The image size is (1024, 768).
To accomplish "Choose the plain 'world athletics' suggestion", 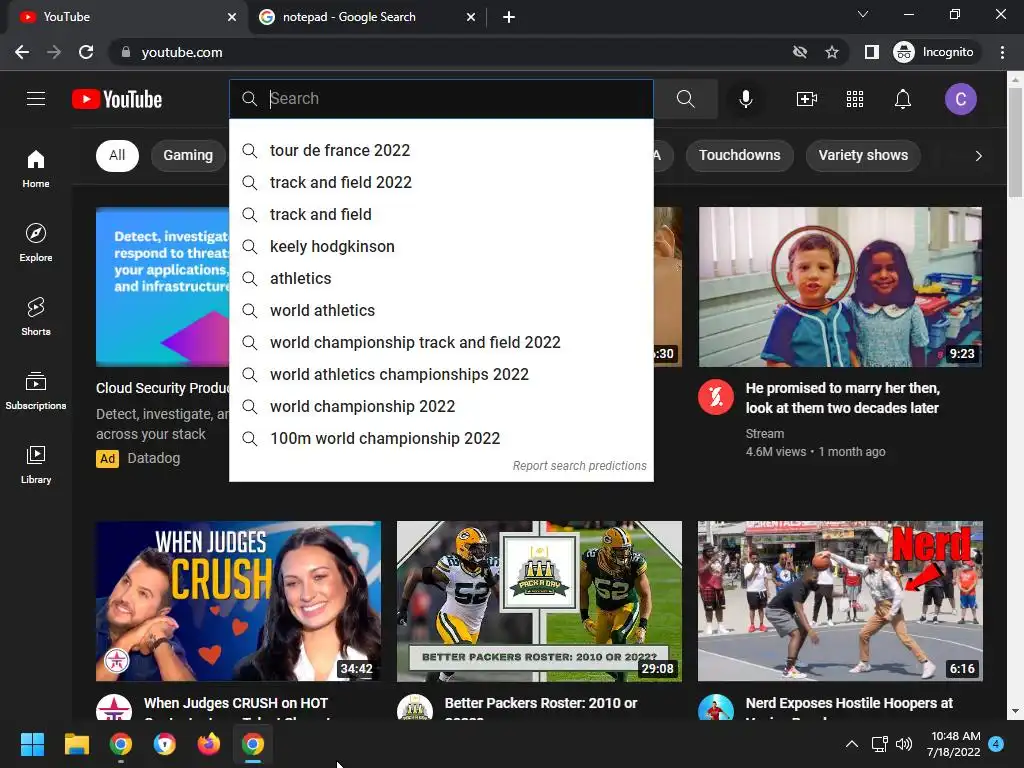I will click(x=441, y=310).
